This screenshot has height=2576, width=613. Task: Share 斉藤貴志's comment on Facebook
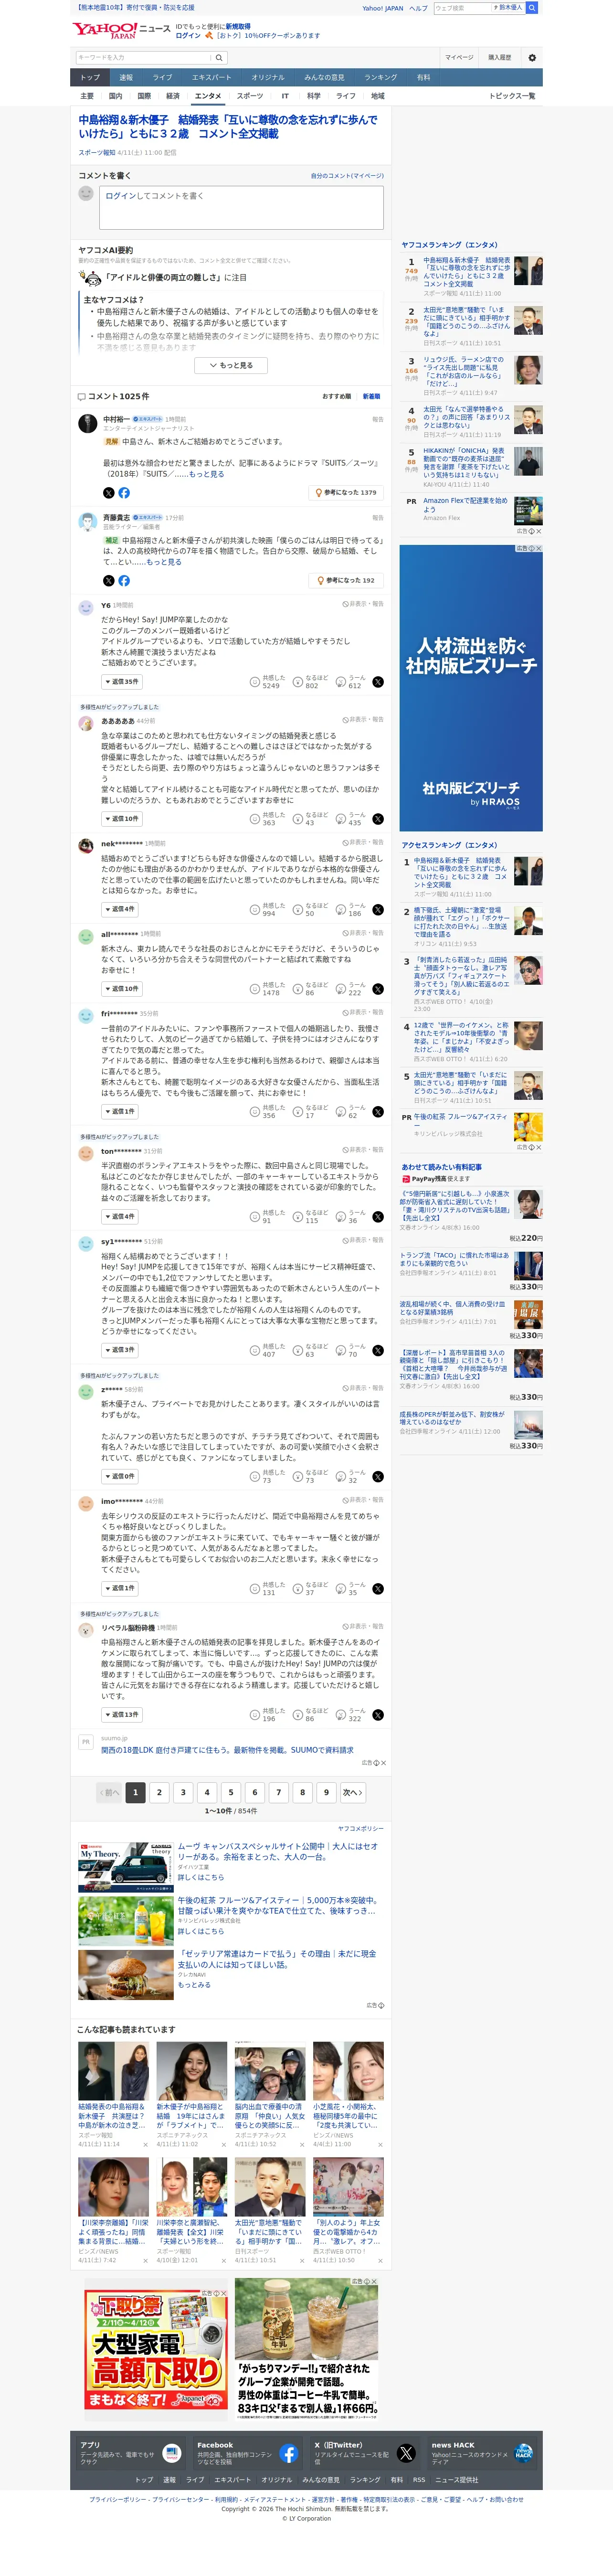[124, 580]
